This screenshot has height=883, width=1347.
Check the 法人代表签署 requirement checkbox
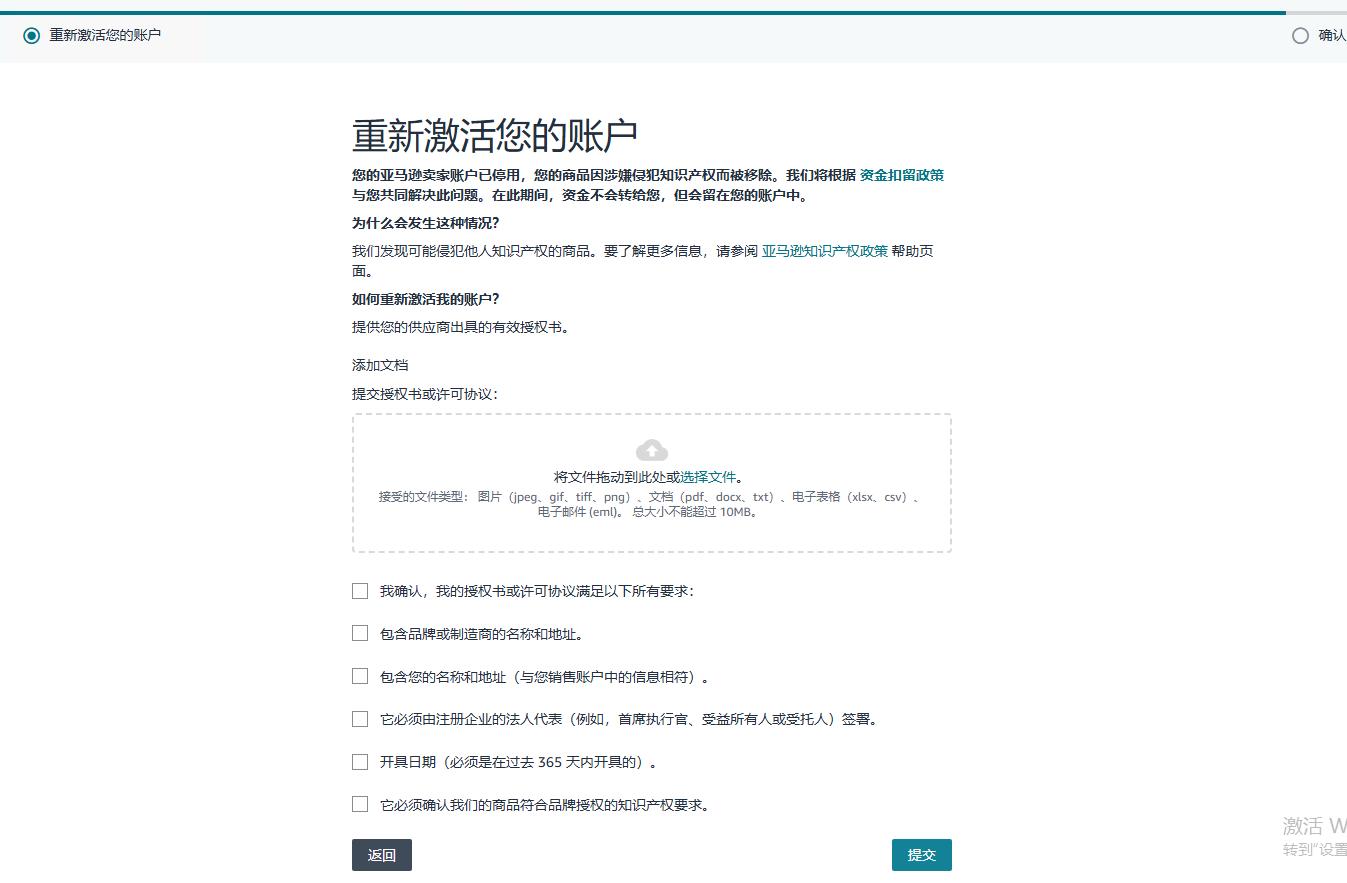[360, 719]
